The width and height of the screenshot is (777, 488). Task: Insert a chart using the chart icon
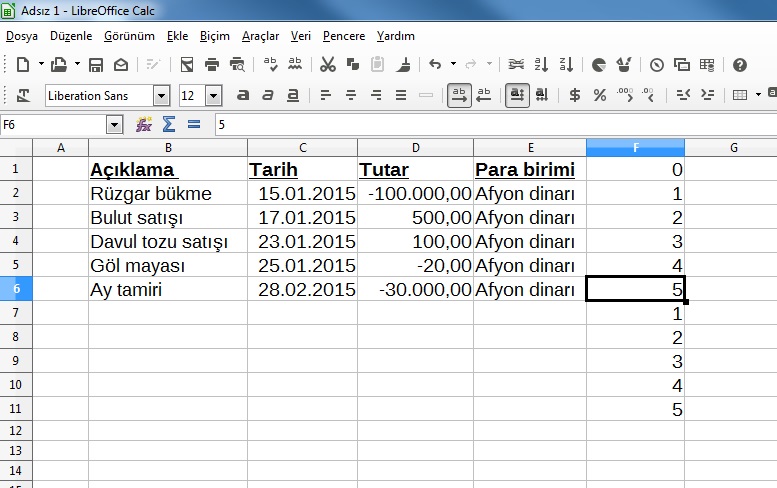coord(599,65)
